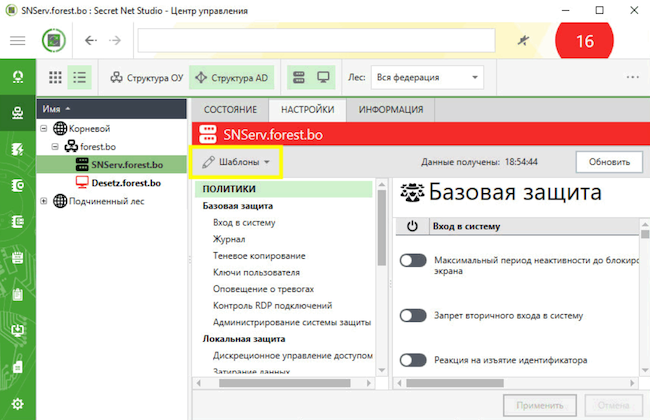Open the sidebar panel with the calendar icon
Screen dimensions: 650x420
(x=18, y=258)
